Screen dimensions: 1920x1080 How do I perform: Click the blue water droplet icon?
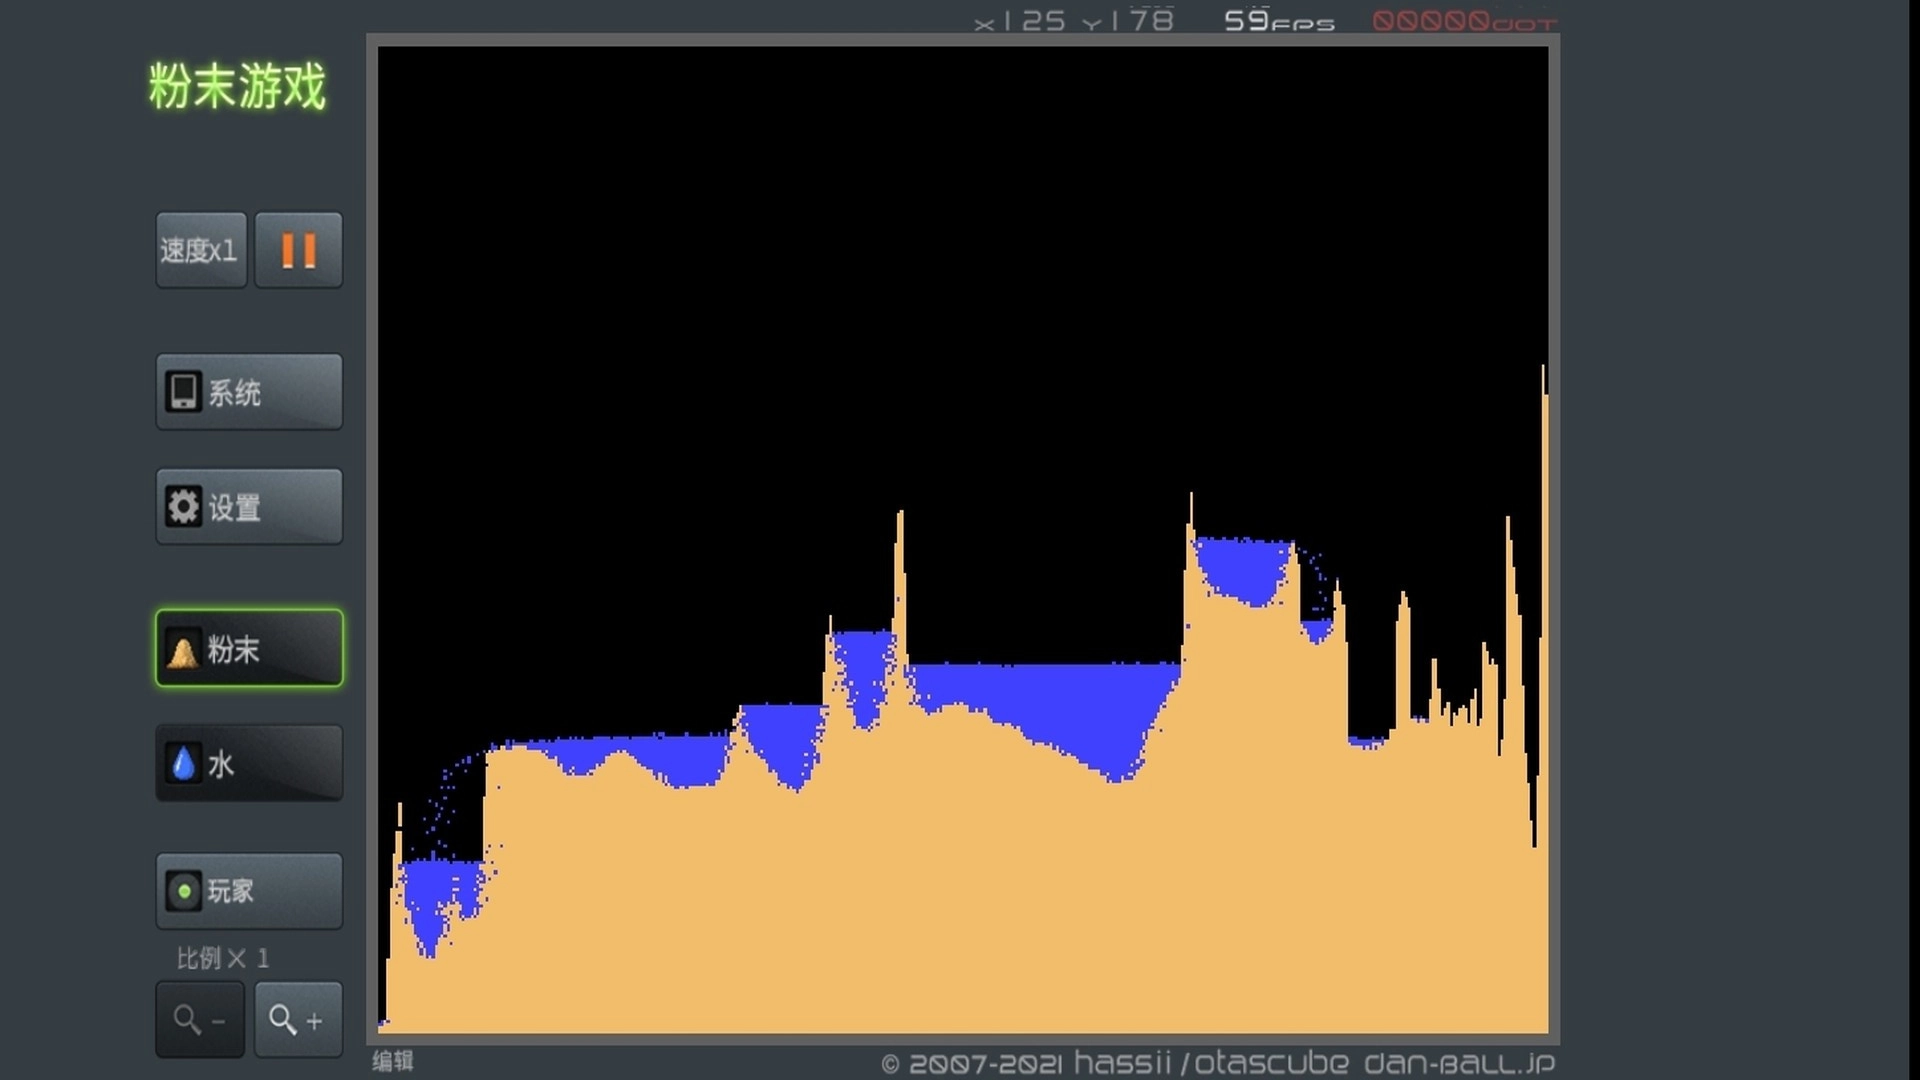click(183, 764)
